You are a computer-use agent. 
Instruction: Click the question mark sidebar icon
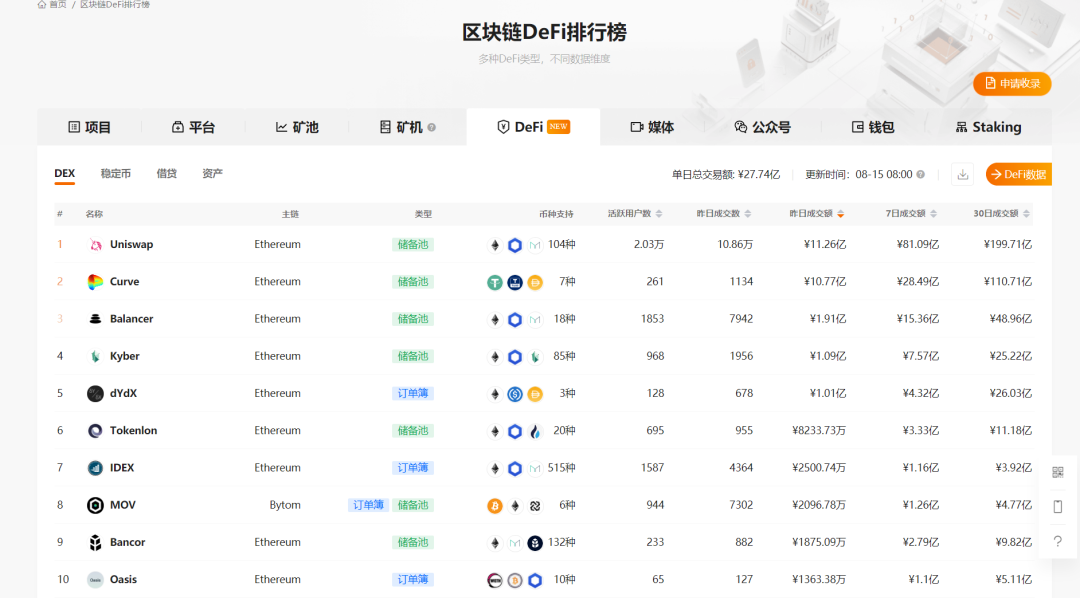[1058, 541]
